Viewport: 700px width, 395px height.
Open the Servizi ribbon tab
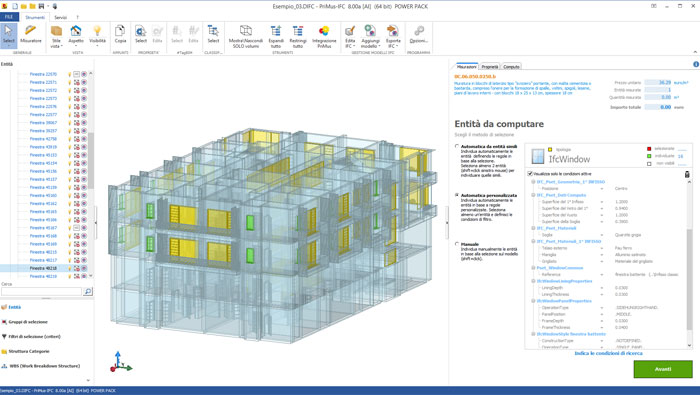[x=60, y=17]
